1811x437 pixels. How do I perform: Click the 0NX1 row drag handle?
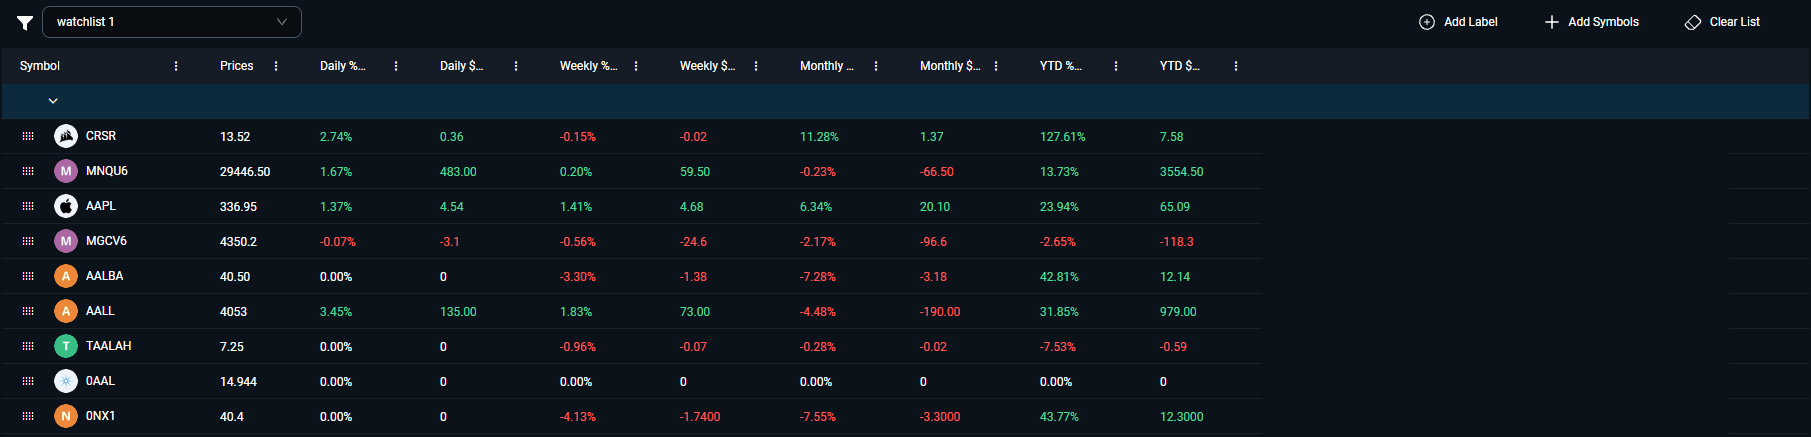(x=28, y=416)
